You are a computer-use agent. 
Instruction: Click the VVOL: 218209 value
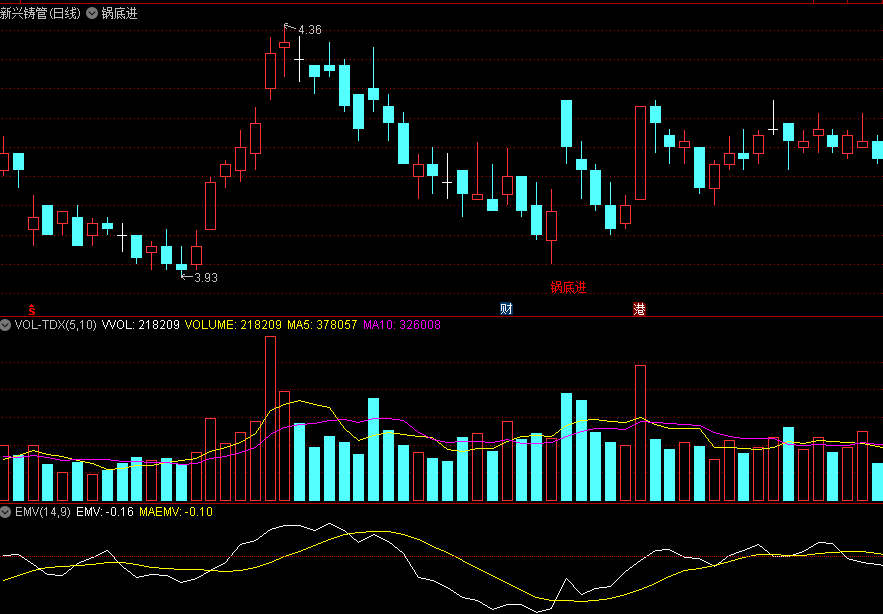(141, 325)
